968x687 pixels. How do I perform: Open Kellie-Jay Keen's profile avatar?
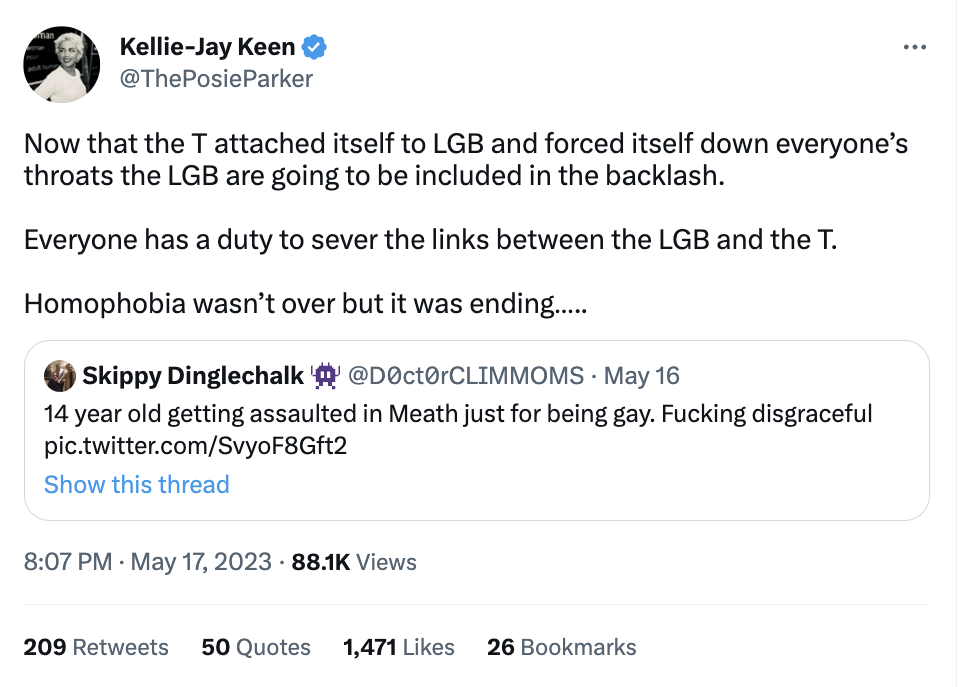point(62,64)
